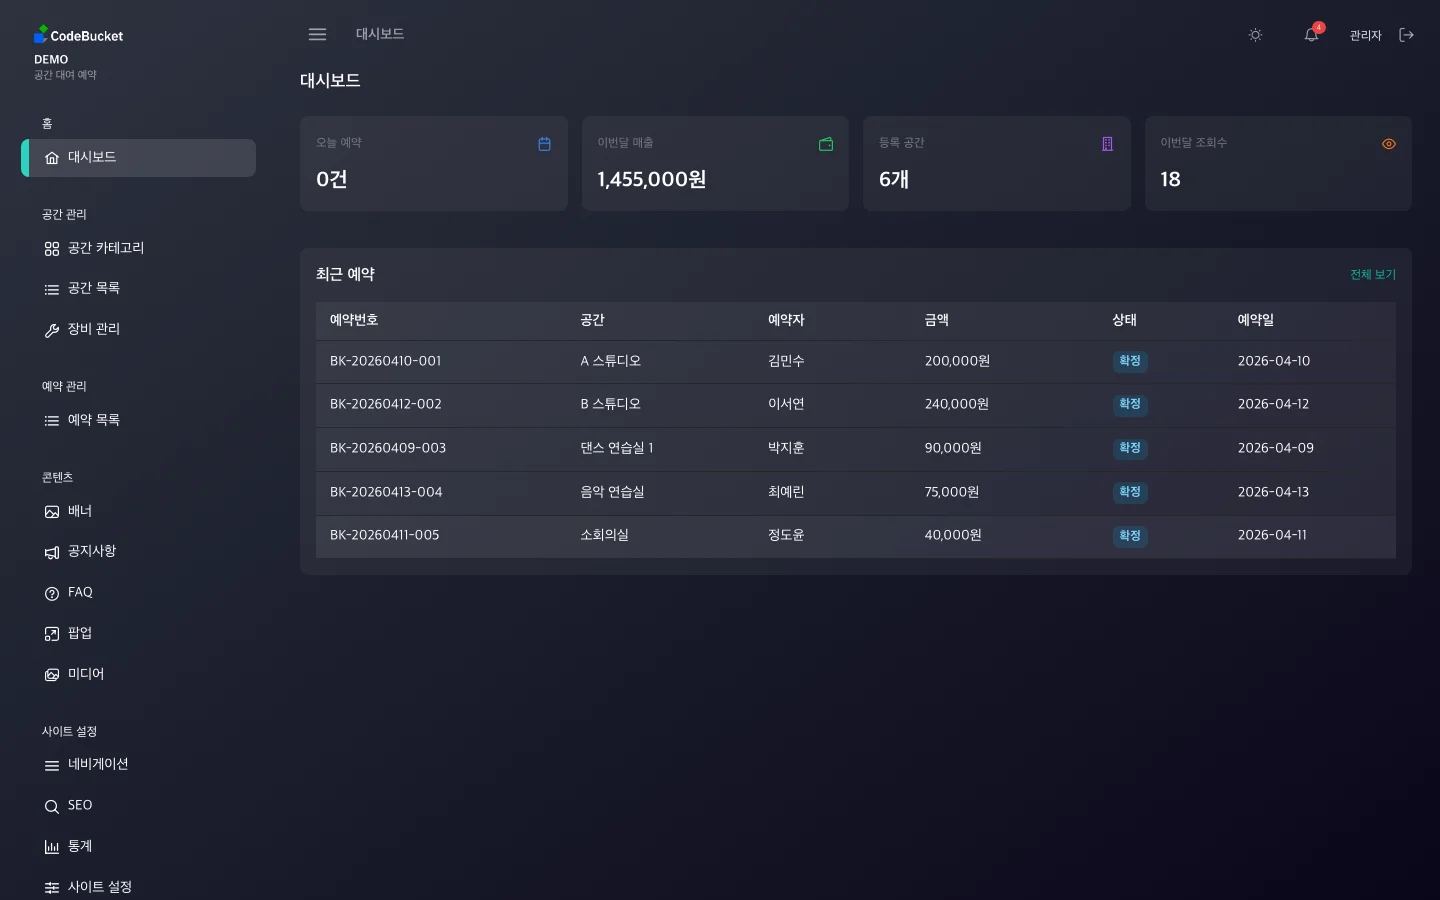Open the 장비 관리 page
This screenshot has width=1440, height=900.
click(93, 329)
